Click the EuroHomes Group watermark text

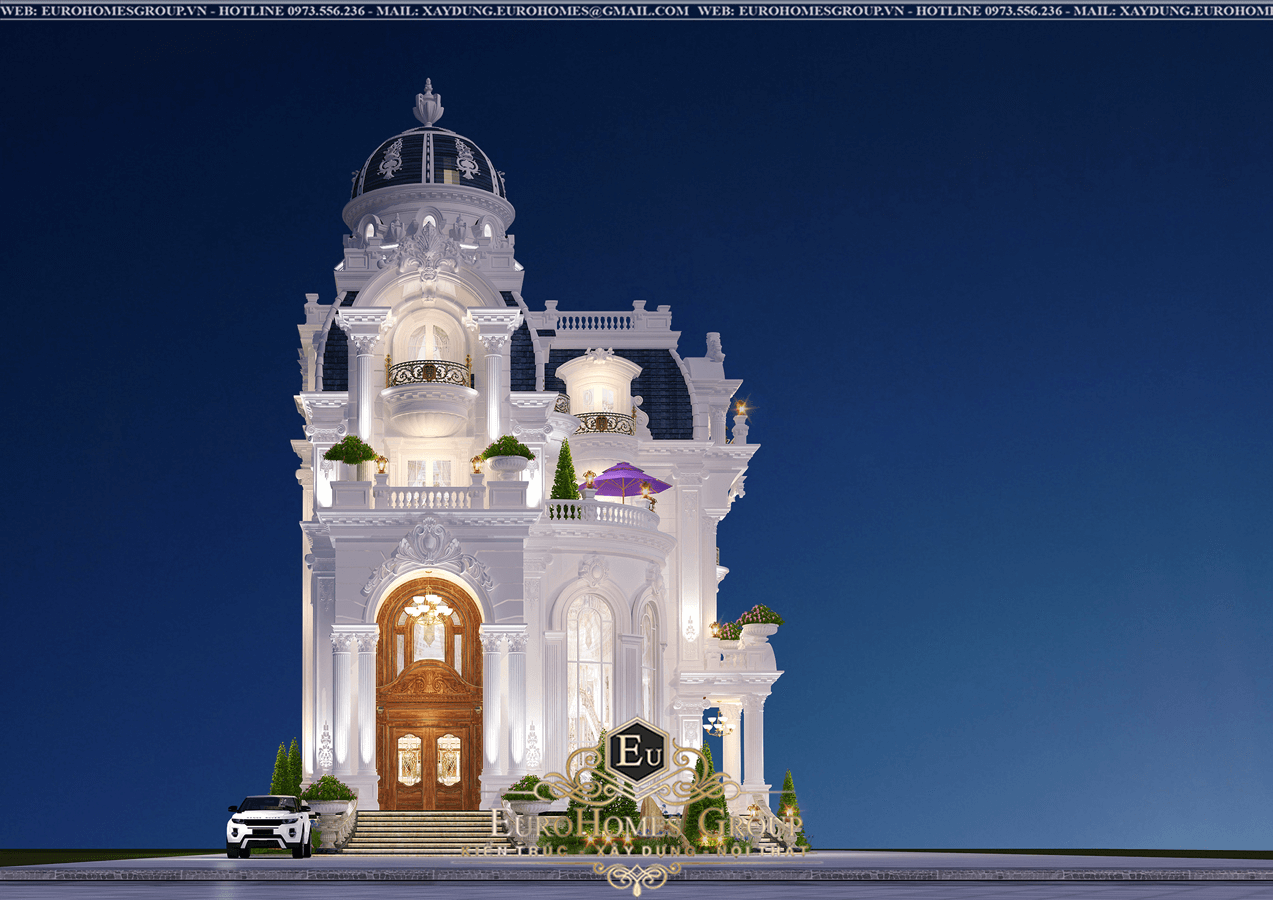646,826
